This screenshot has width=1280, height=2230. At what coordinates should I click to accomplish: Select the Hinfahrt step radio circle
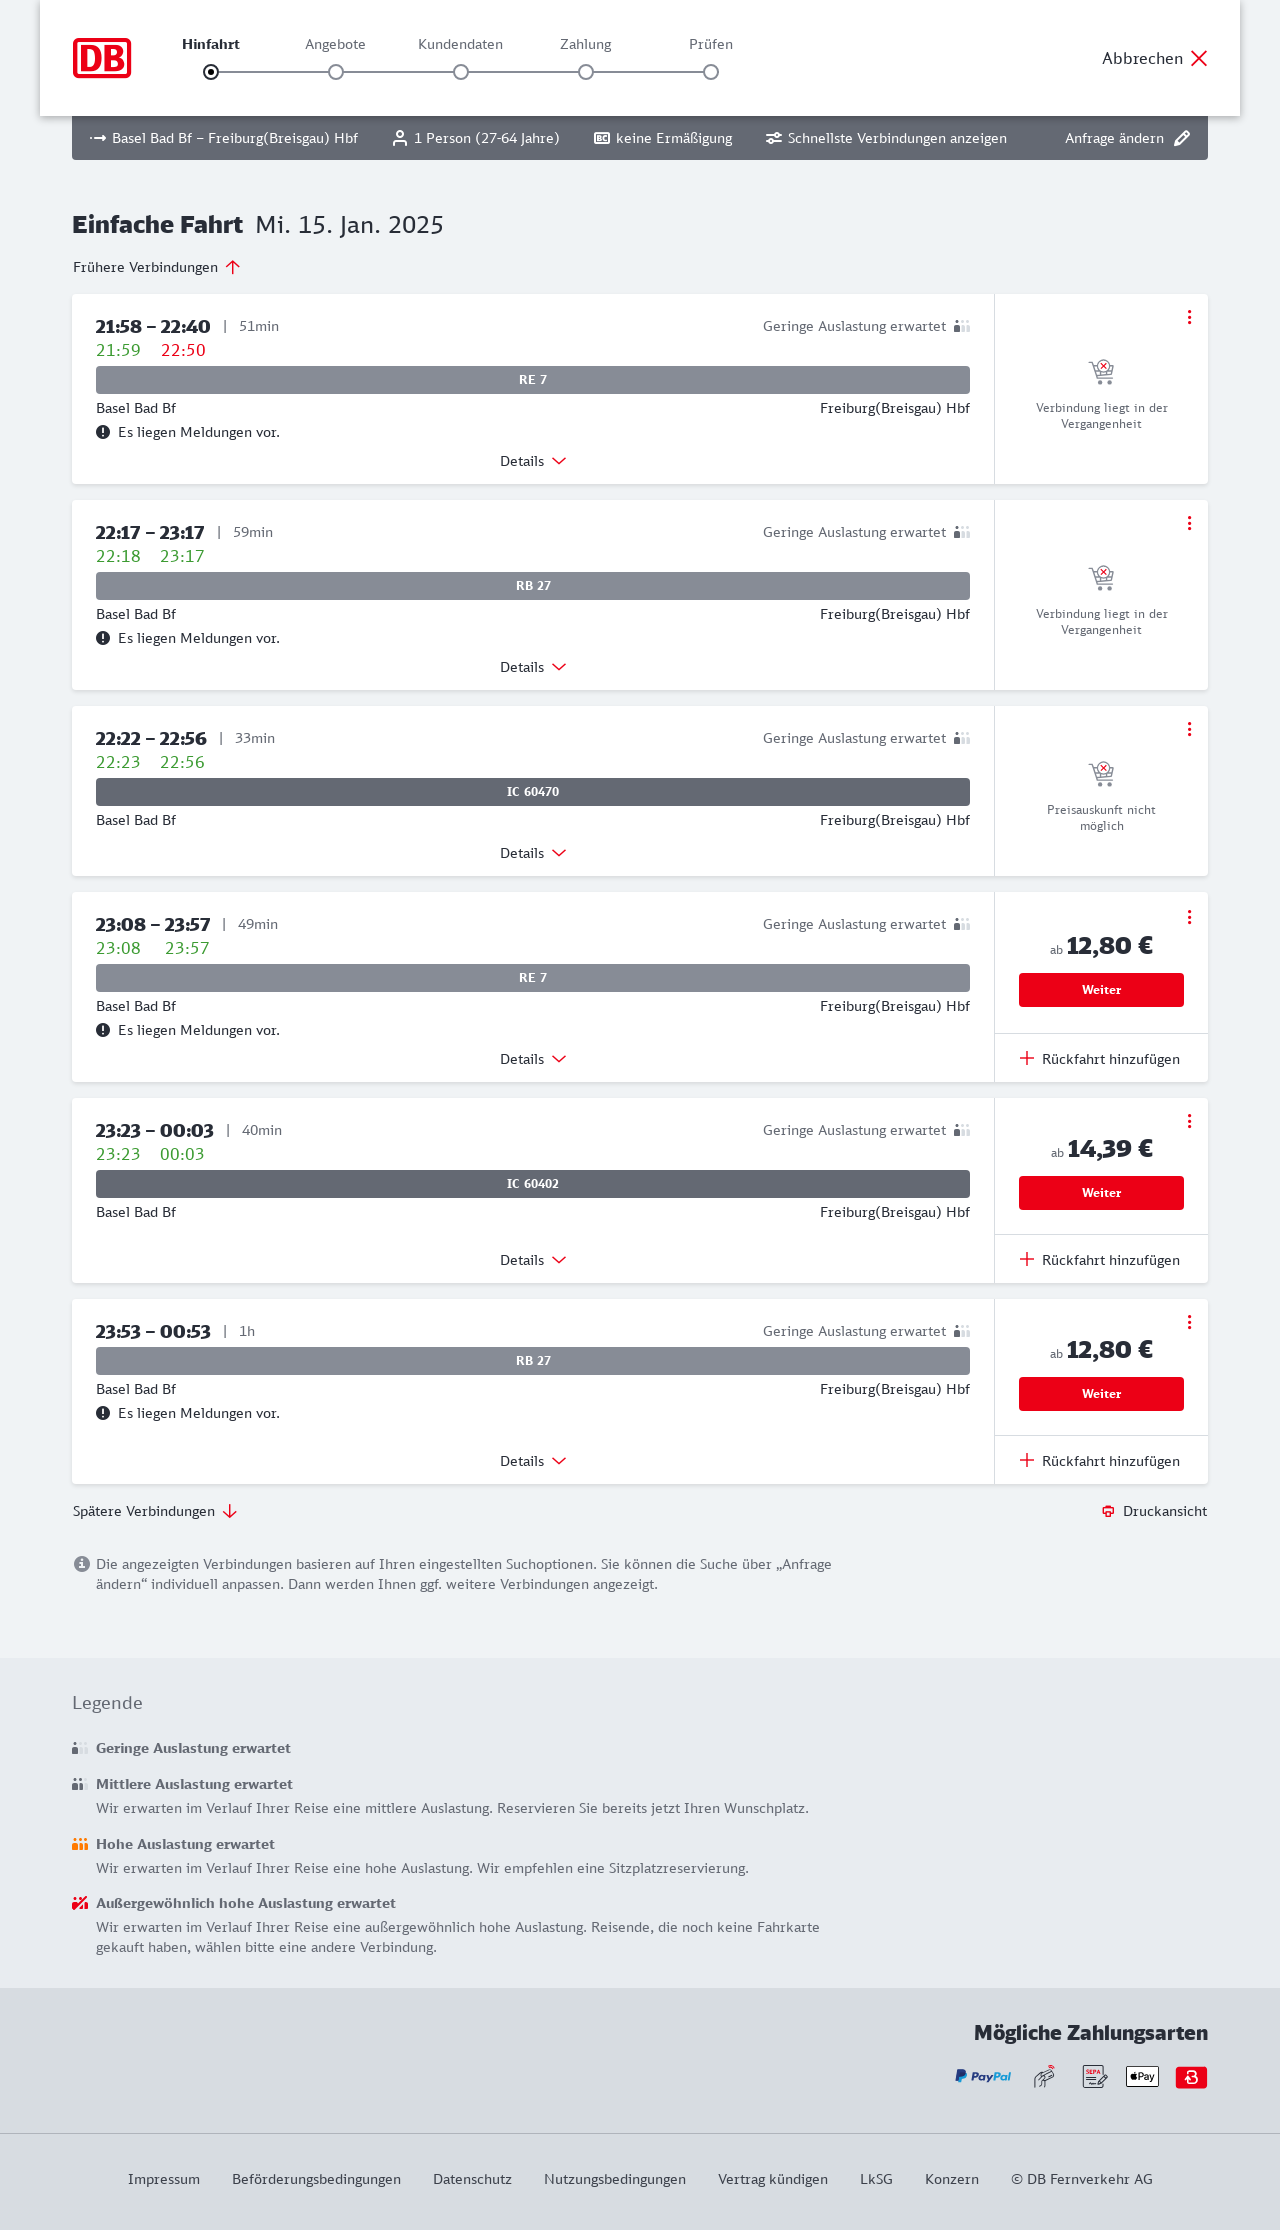(x=211, y=72)
